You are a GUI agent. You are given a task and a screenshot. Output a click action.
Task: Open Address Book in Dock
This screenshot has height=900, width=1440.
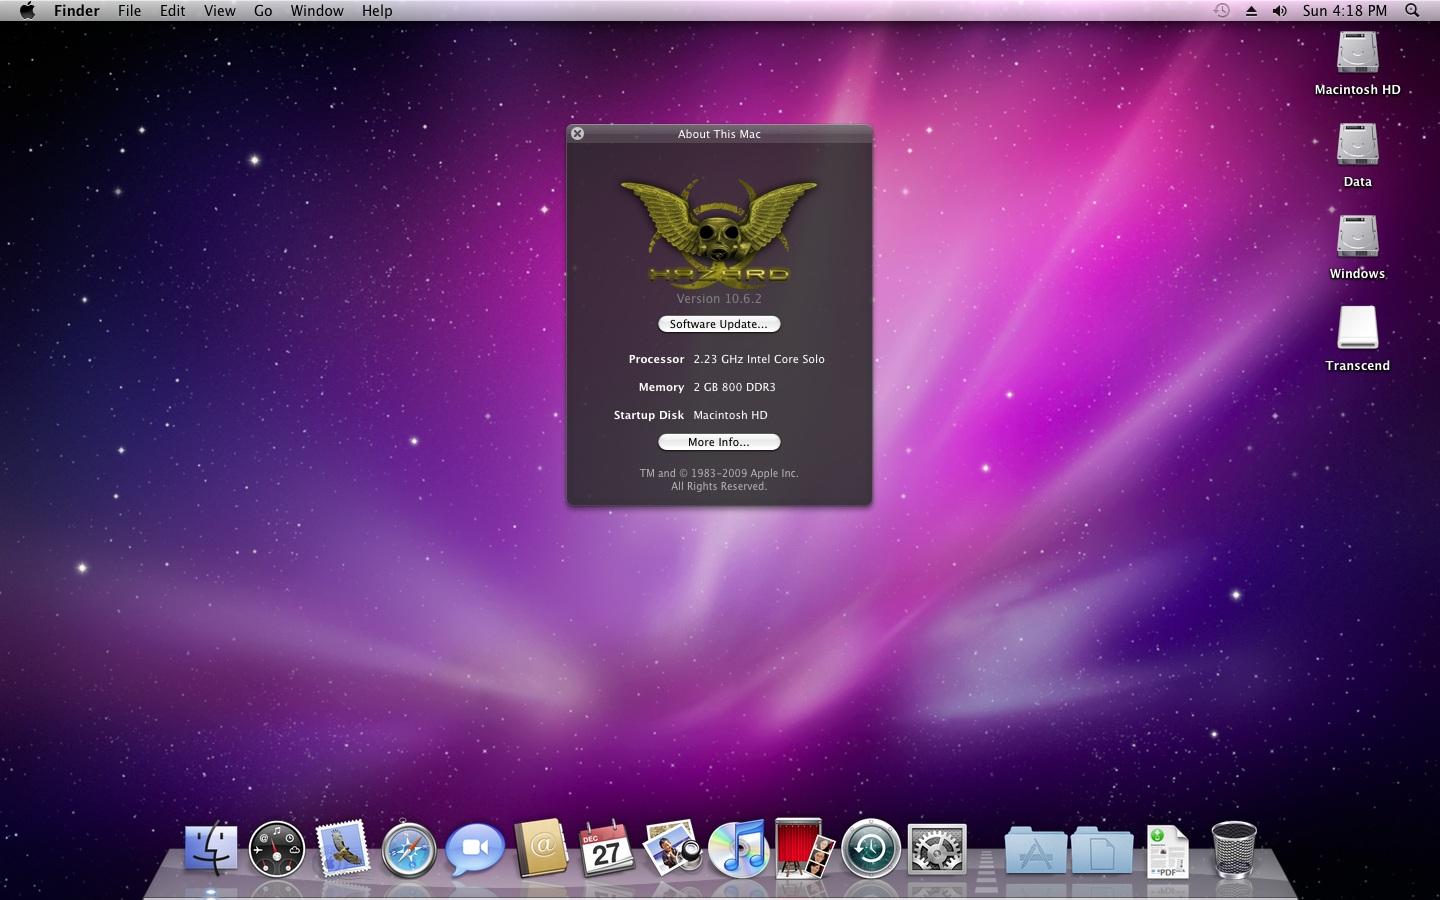pos(541,849)
